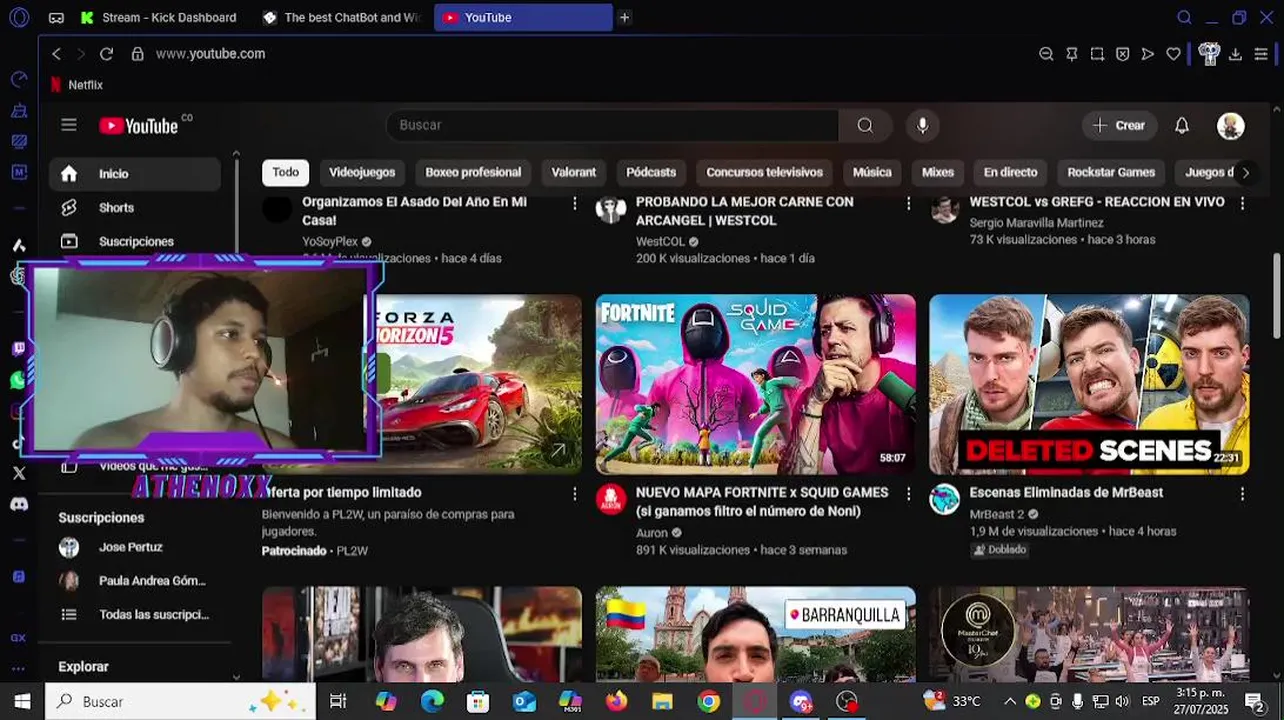Show Todas las suscripciones list
Image resolution: width=1284 pixels, height=720 pixels.
135,615
